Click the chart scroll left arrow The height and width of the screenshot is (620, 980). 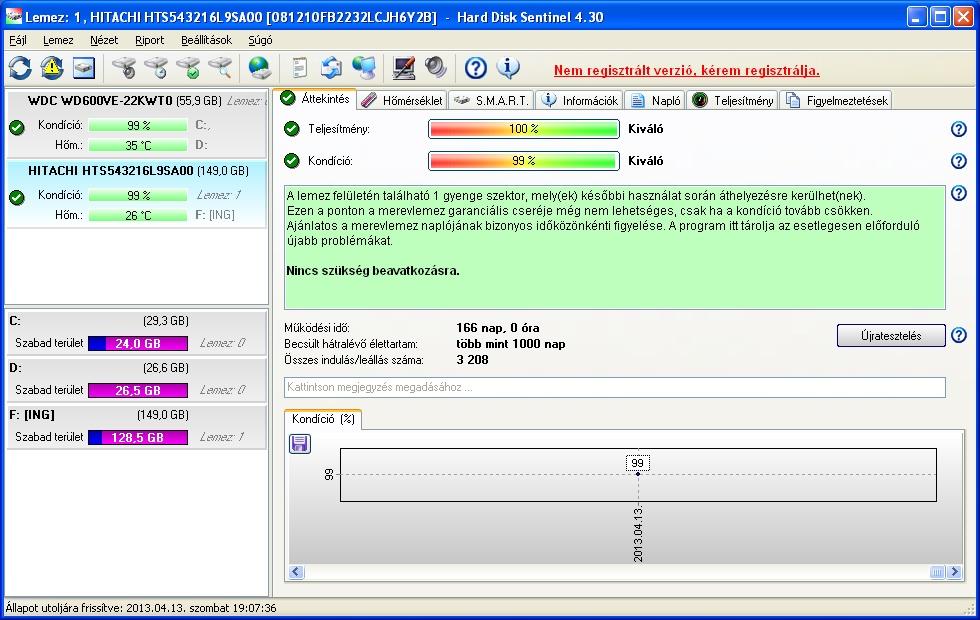click(x=296, y=571)
